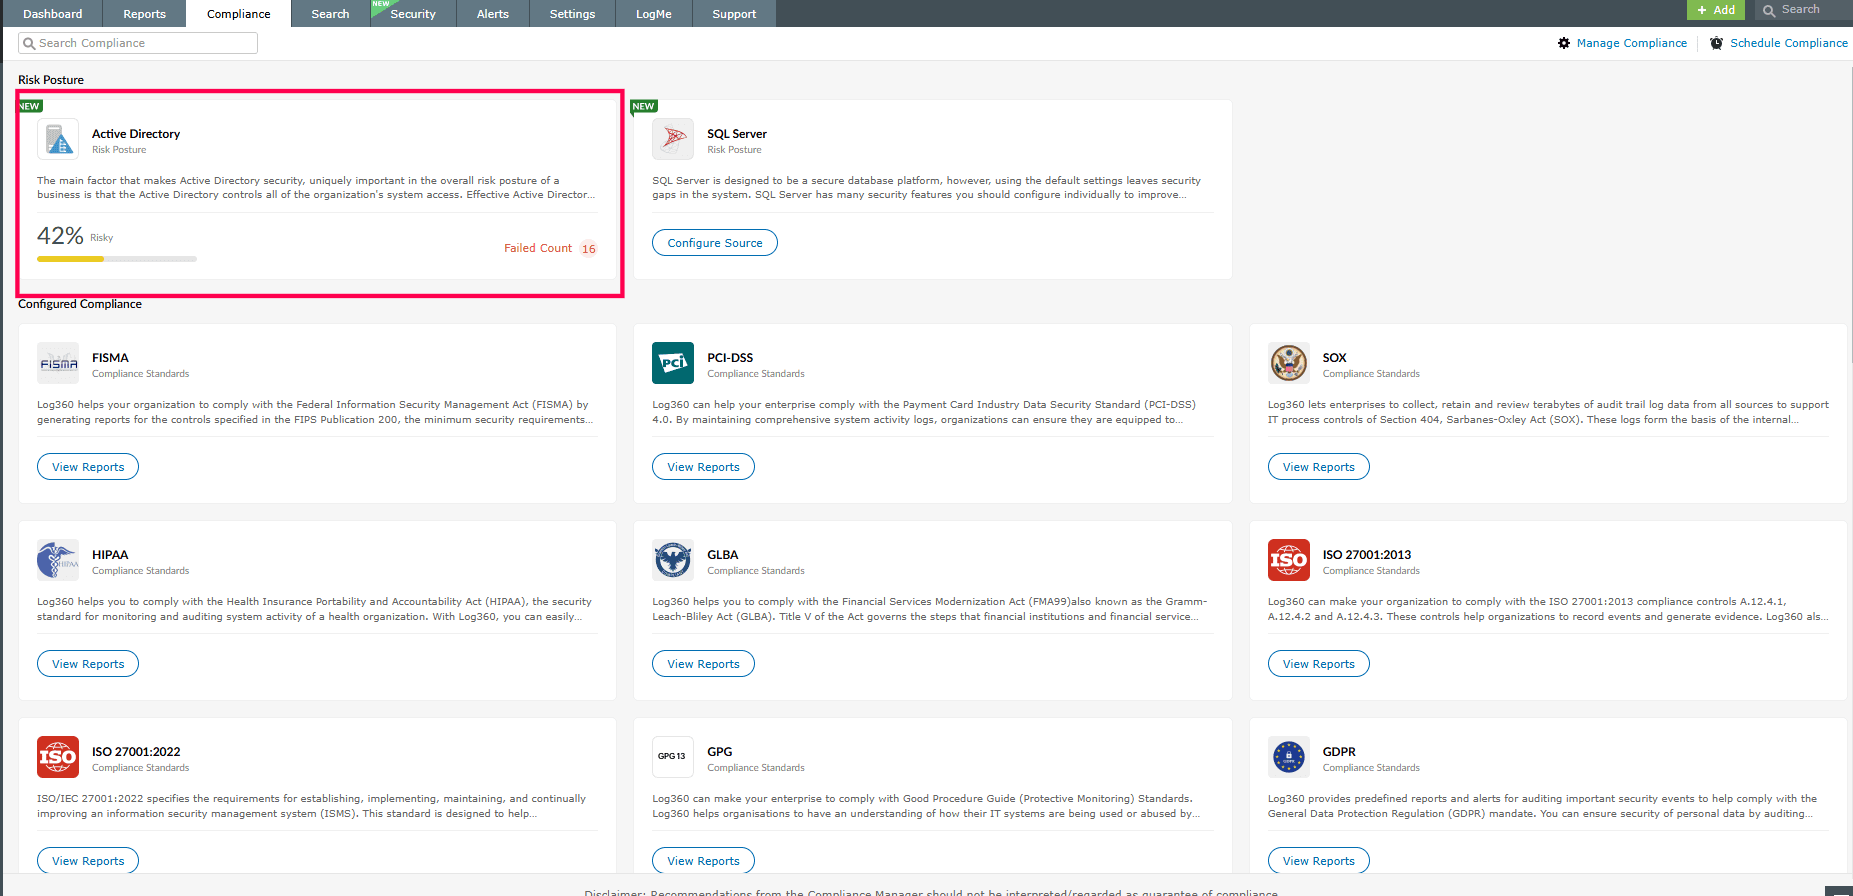This screenshot has height=896, width=1853.
Task: Click the ISO 27001:2013 red logo
Action: coord(1289,561)
